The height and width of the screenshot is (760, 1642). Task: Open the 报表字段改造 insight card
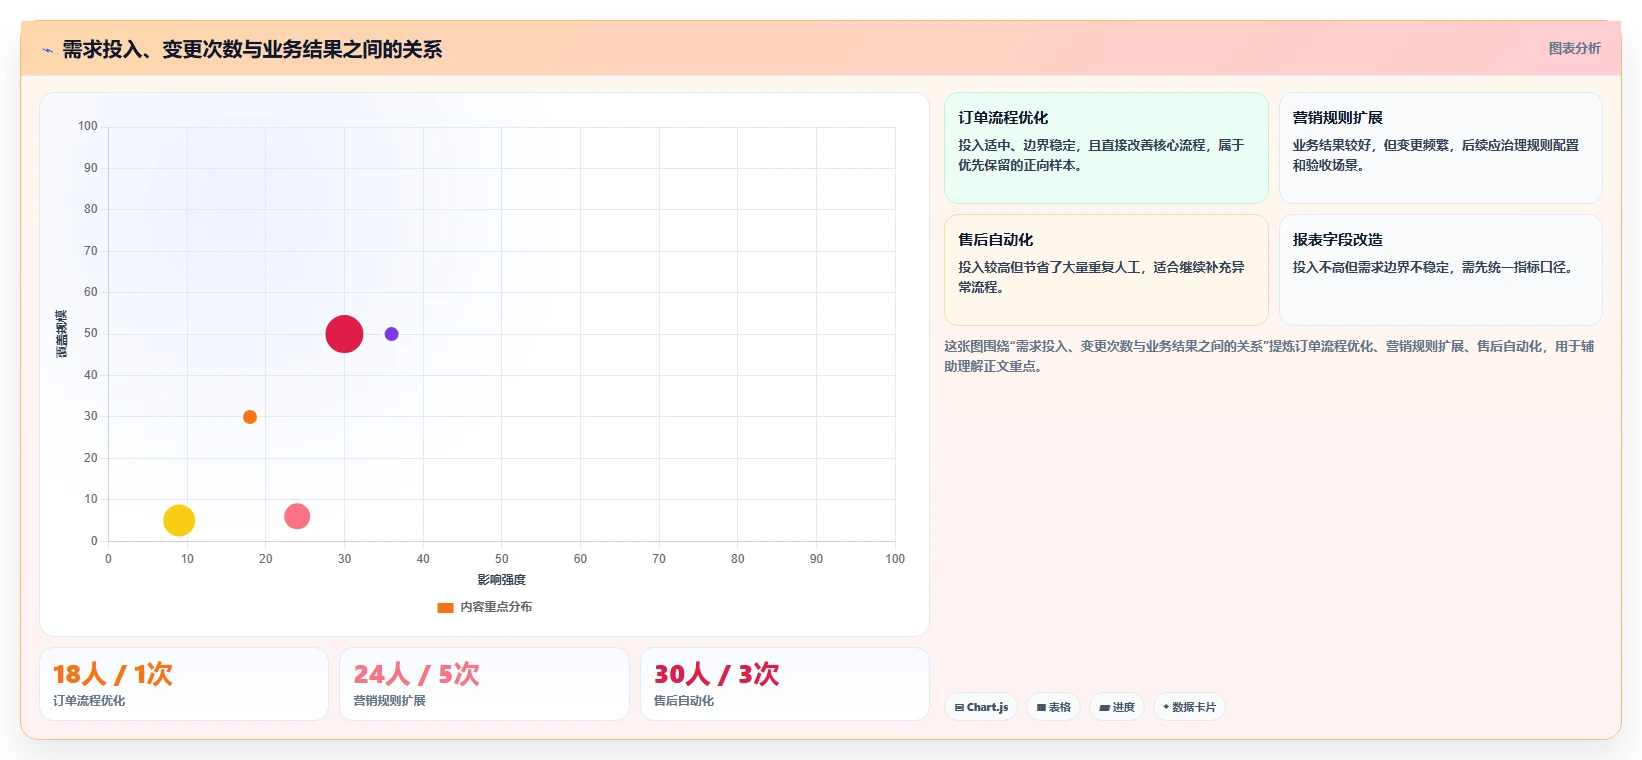[1440, 270]
